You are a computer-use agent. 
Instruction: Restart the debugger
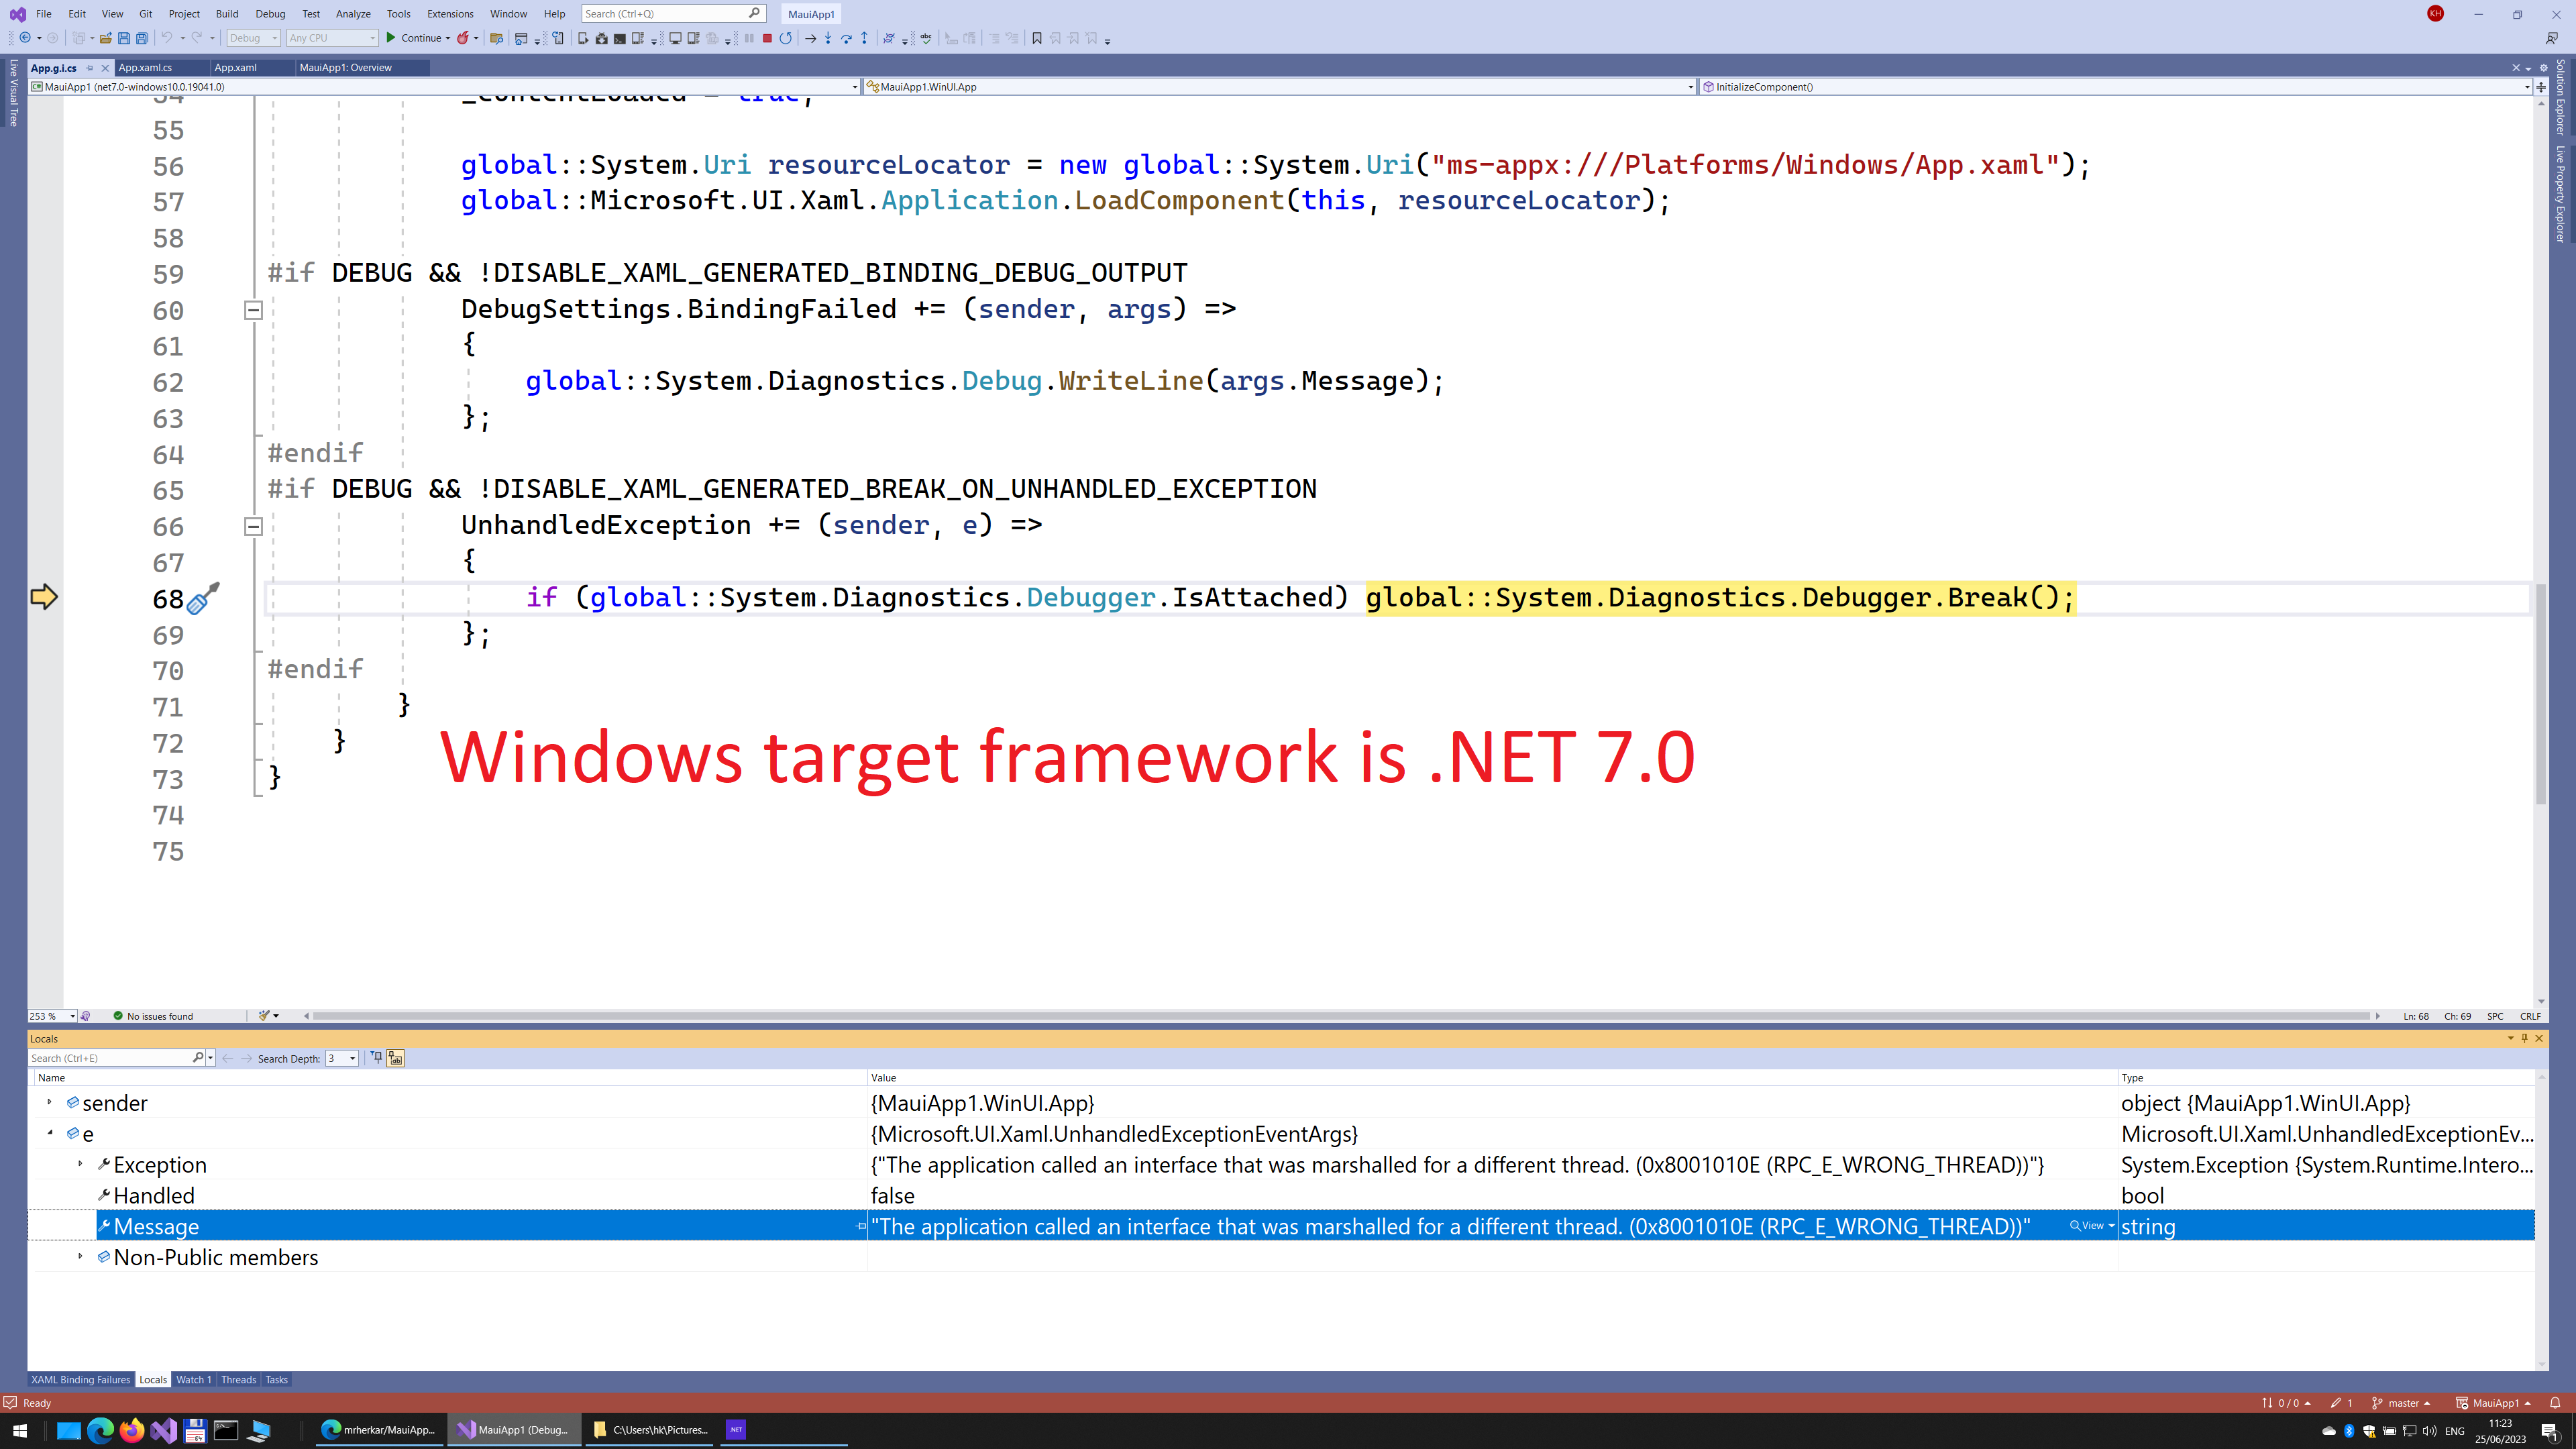(x=786, y=39)
